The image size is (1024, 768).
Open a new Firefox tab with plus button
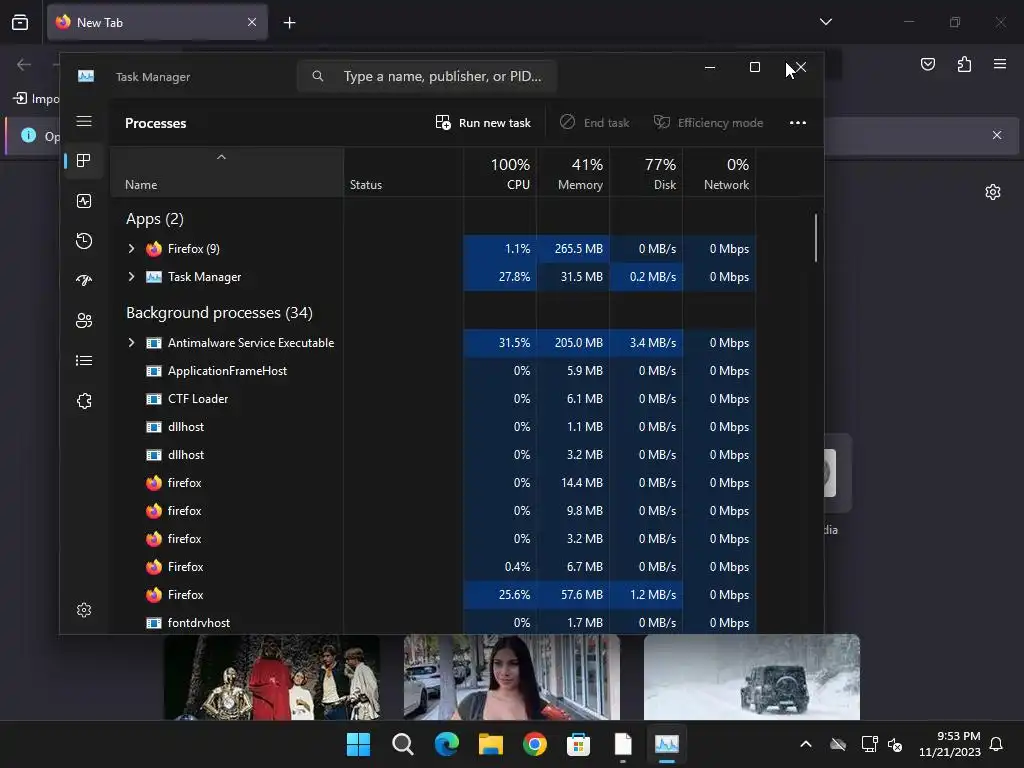point(289,23)
